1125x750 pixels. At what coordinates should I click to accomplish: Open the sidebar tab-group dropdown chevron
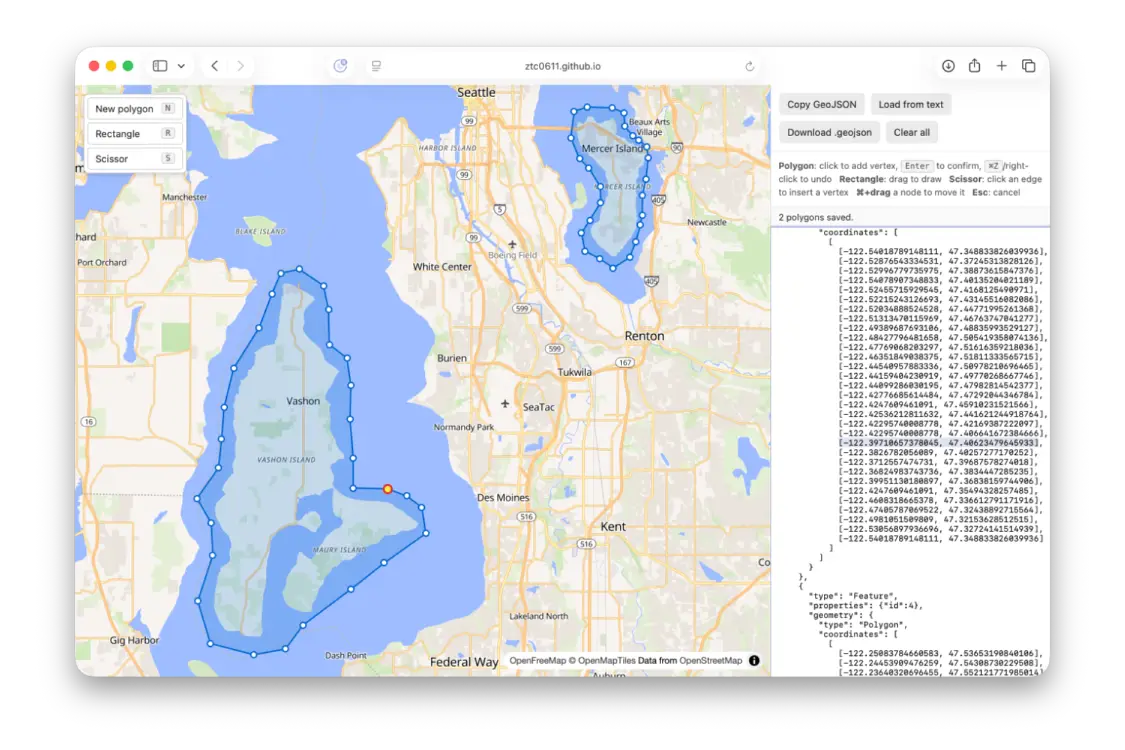point(182,66)
